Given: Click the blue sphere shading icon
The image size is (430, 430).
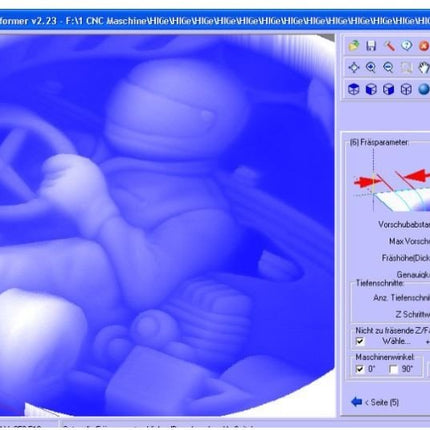Looking at the screenshot, I should coord(424,89).
